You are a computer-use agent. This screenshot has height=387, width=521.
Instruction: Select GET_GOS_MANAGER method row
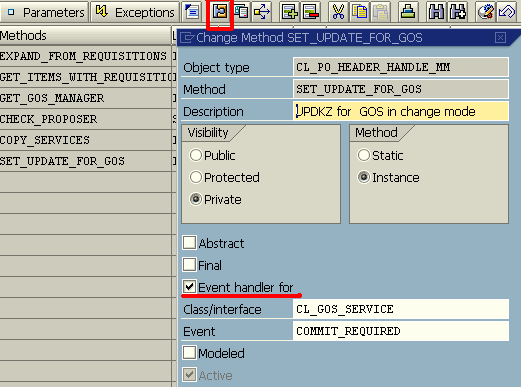tap(86, 98)
